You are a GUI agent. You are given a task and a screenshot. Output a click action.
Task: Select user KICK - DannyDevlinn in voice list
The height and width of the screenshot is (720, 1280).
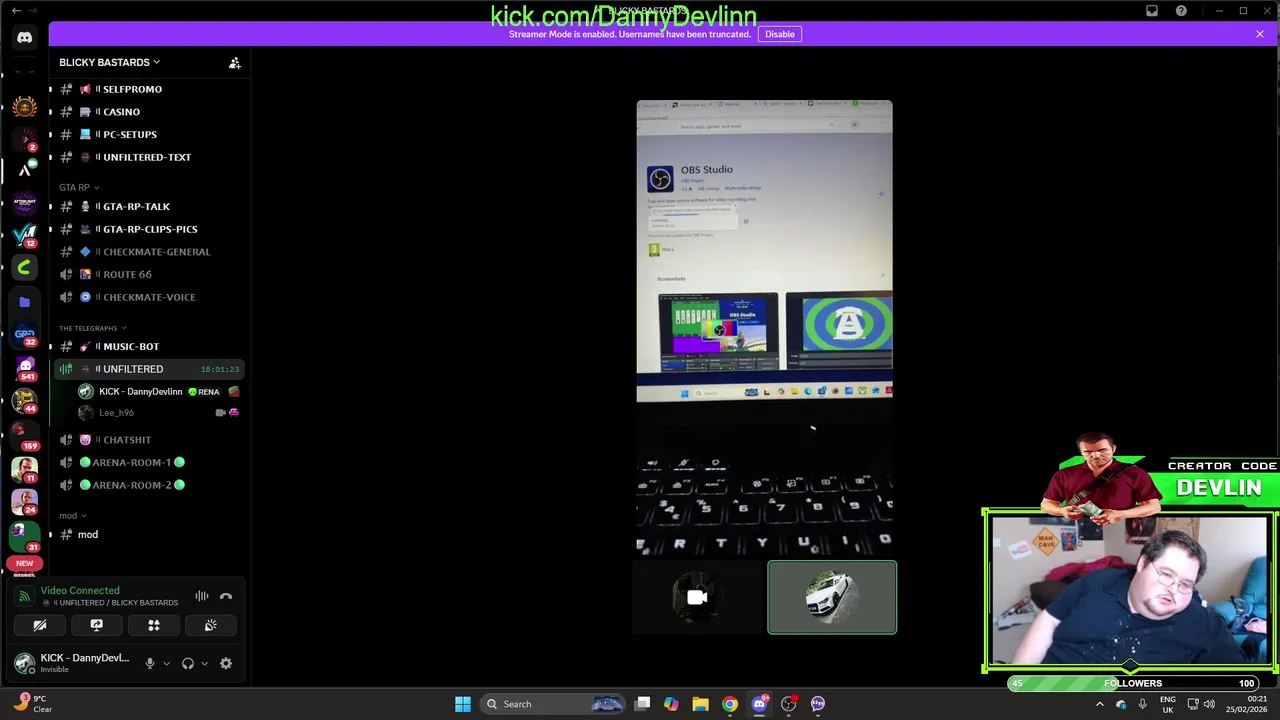point(158,392)
